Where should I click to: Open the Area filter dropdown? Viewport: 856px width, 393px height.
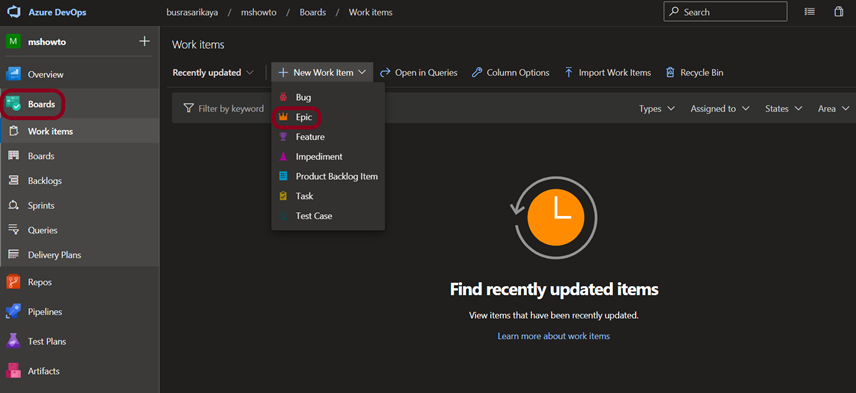click(834, 109)
